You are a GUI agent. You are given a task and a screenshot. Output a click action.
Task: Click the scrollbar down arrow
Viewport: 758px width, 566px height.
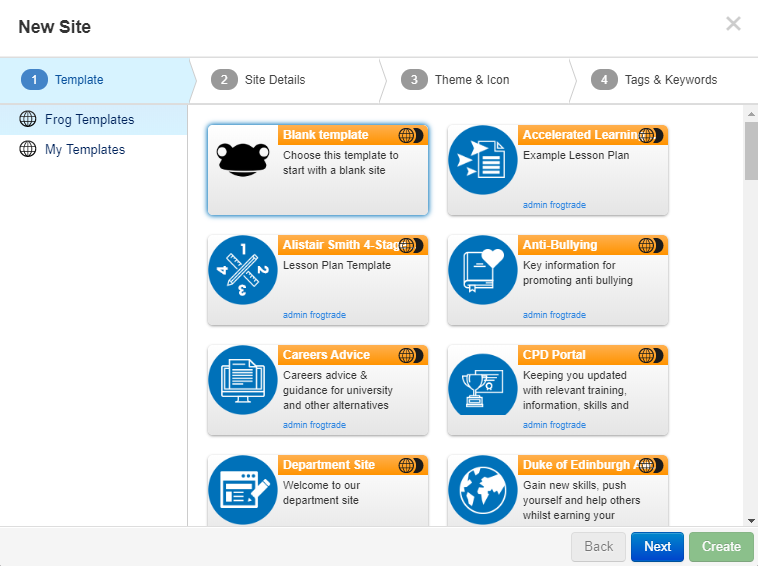click(x=751, y=521)
